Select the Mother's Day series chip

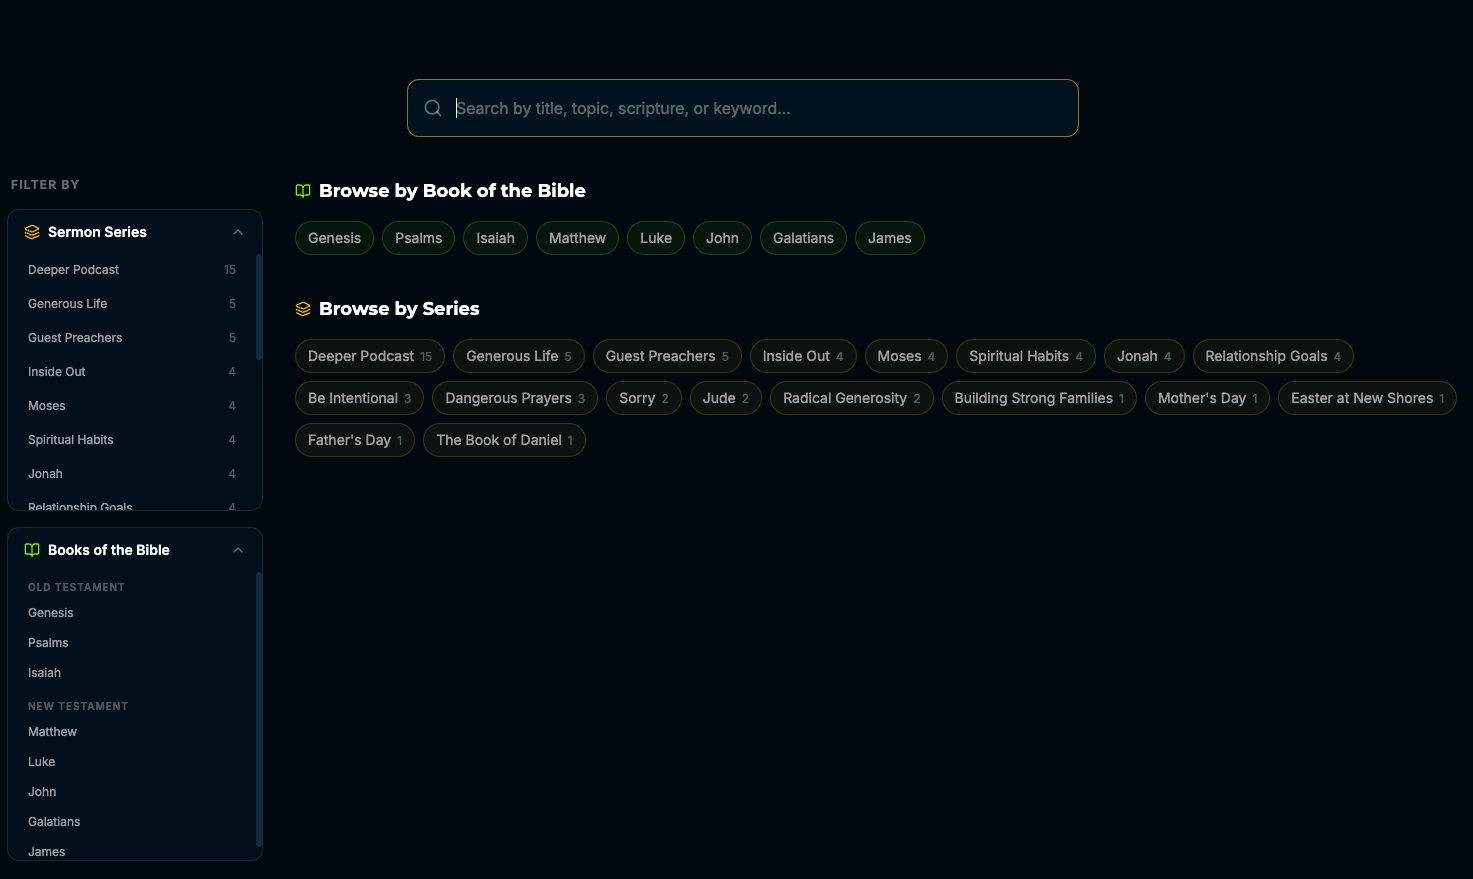[x=1208, y=398]
